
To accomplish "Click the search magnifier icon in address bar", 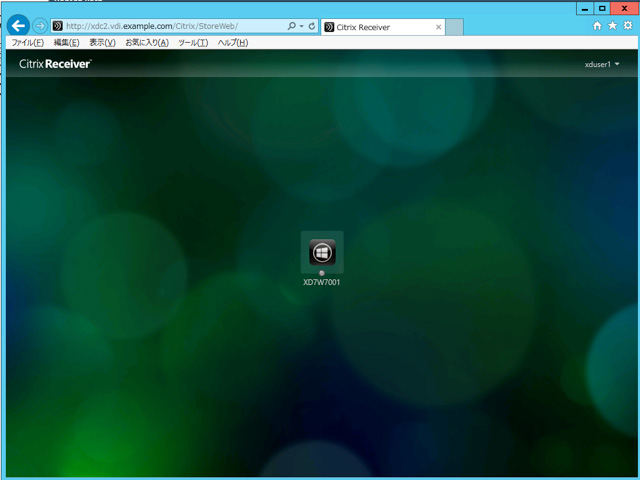I will 291,26.
